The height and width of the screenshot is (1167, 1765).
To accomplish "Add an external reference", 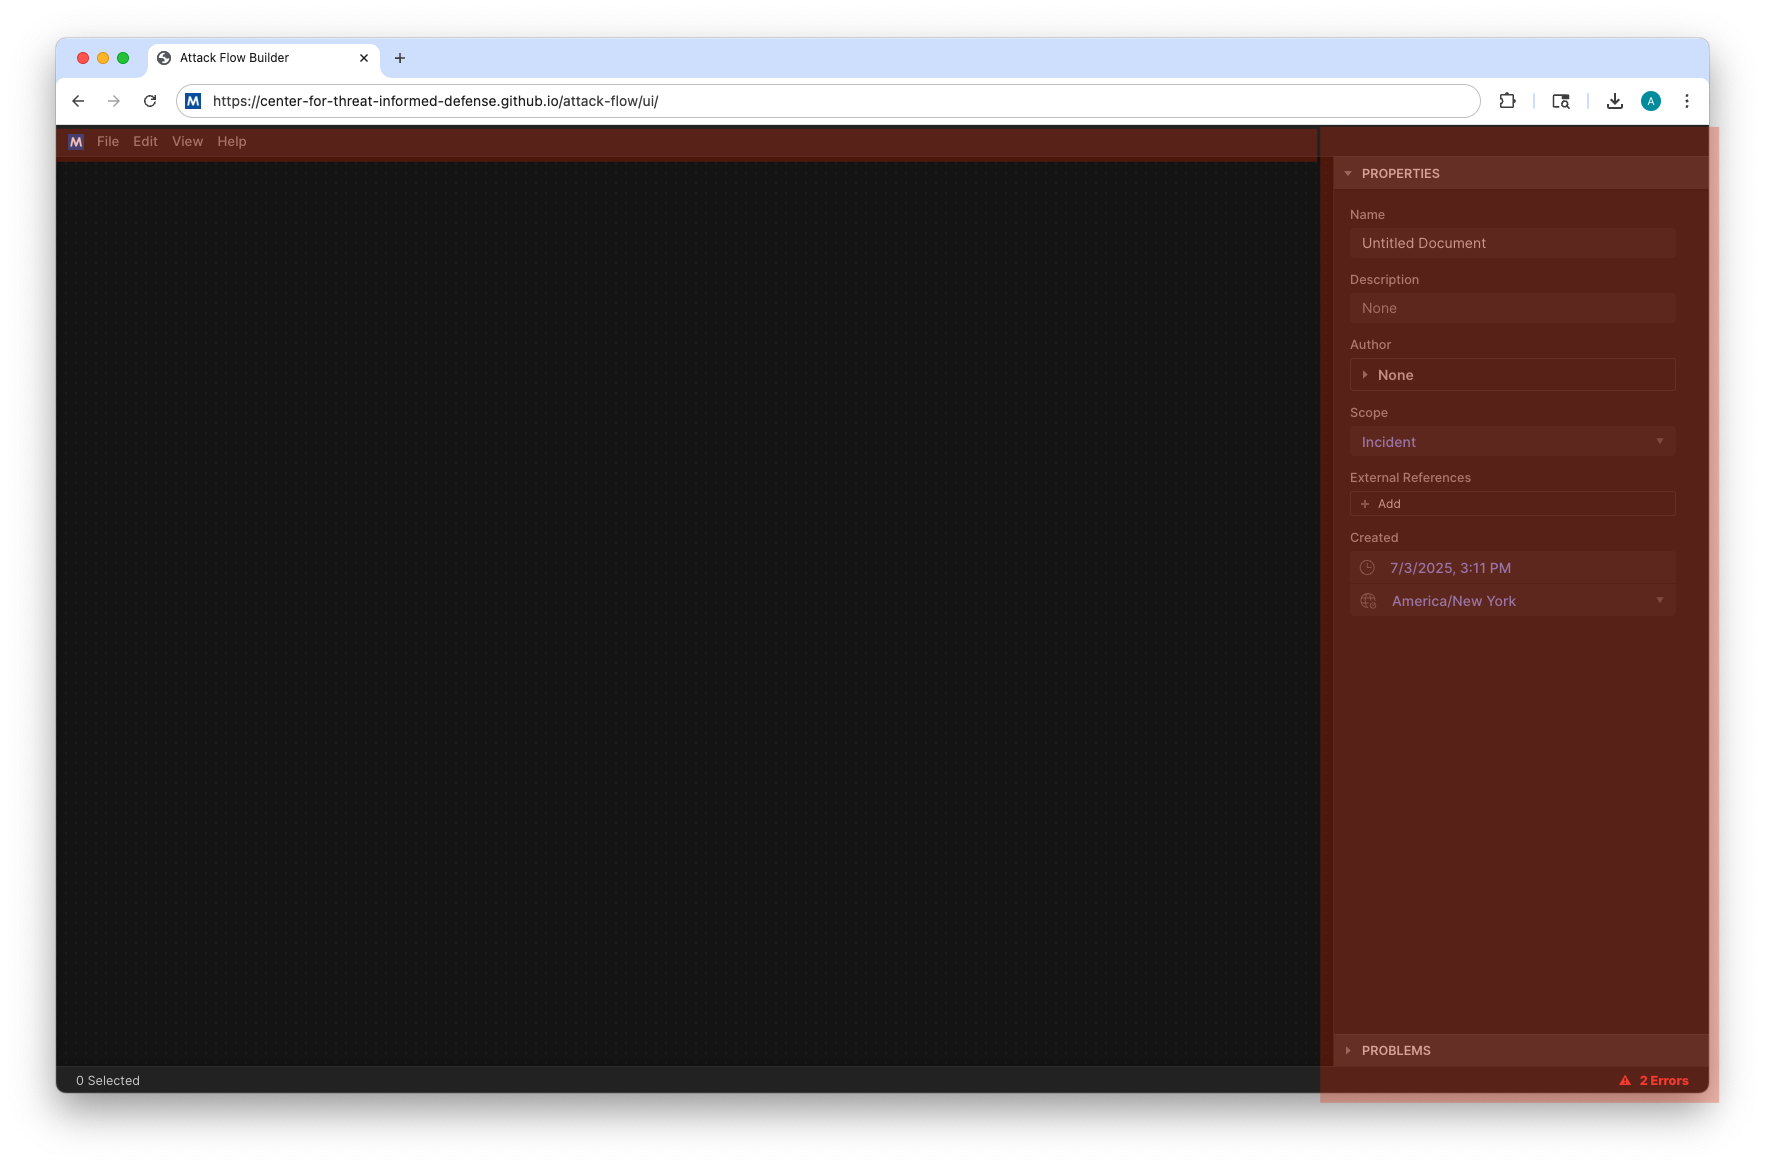I will point(1512,504).
